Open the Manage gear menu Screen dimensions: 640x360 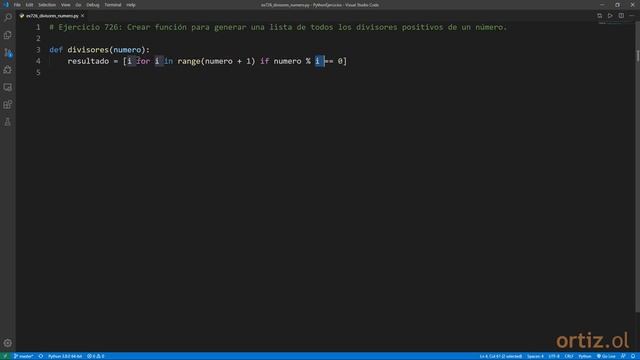point(8,343)
